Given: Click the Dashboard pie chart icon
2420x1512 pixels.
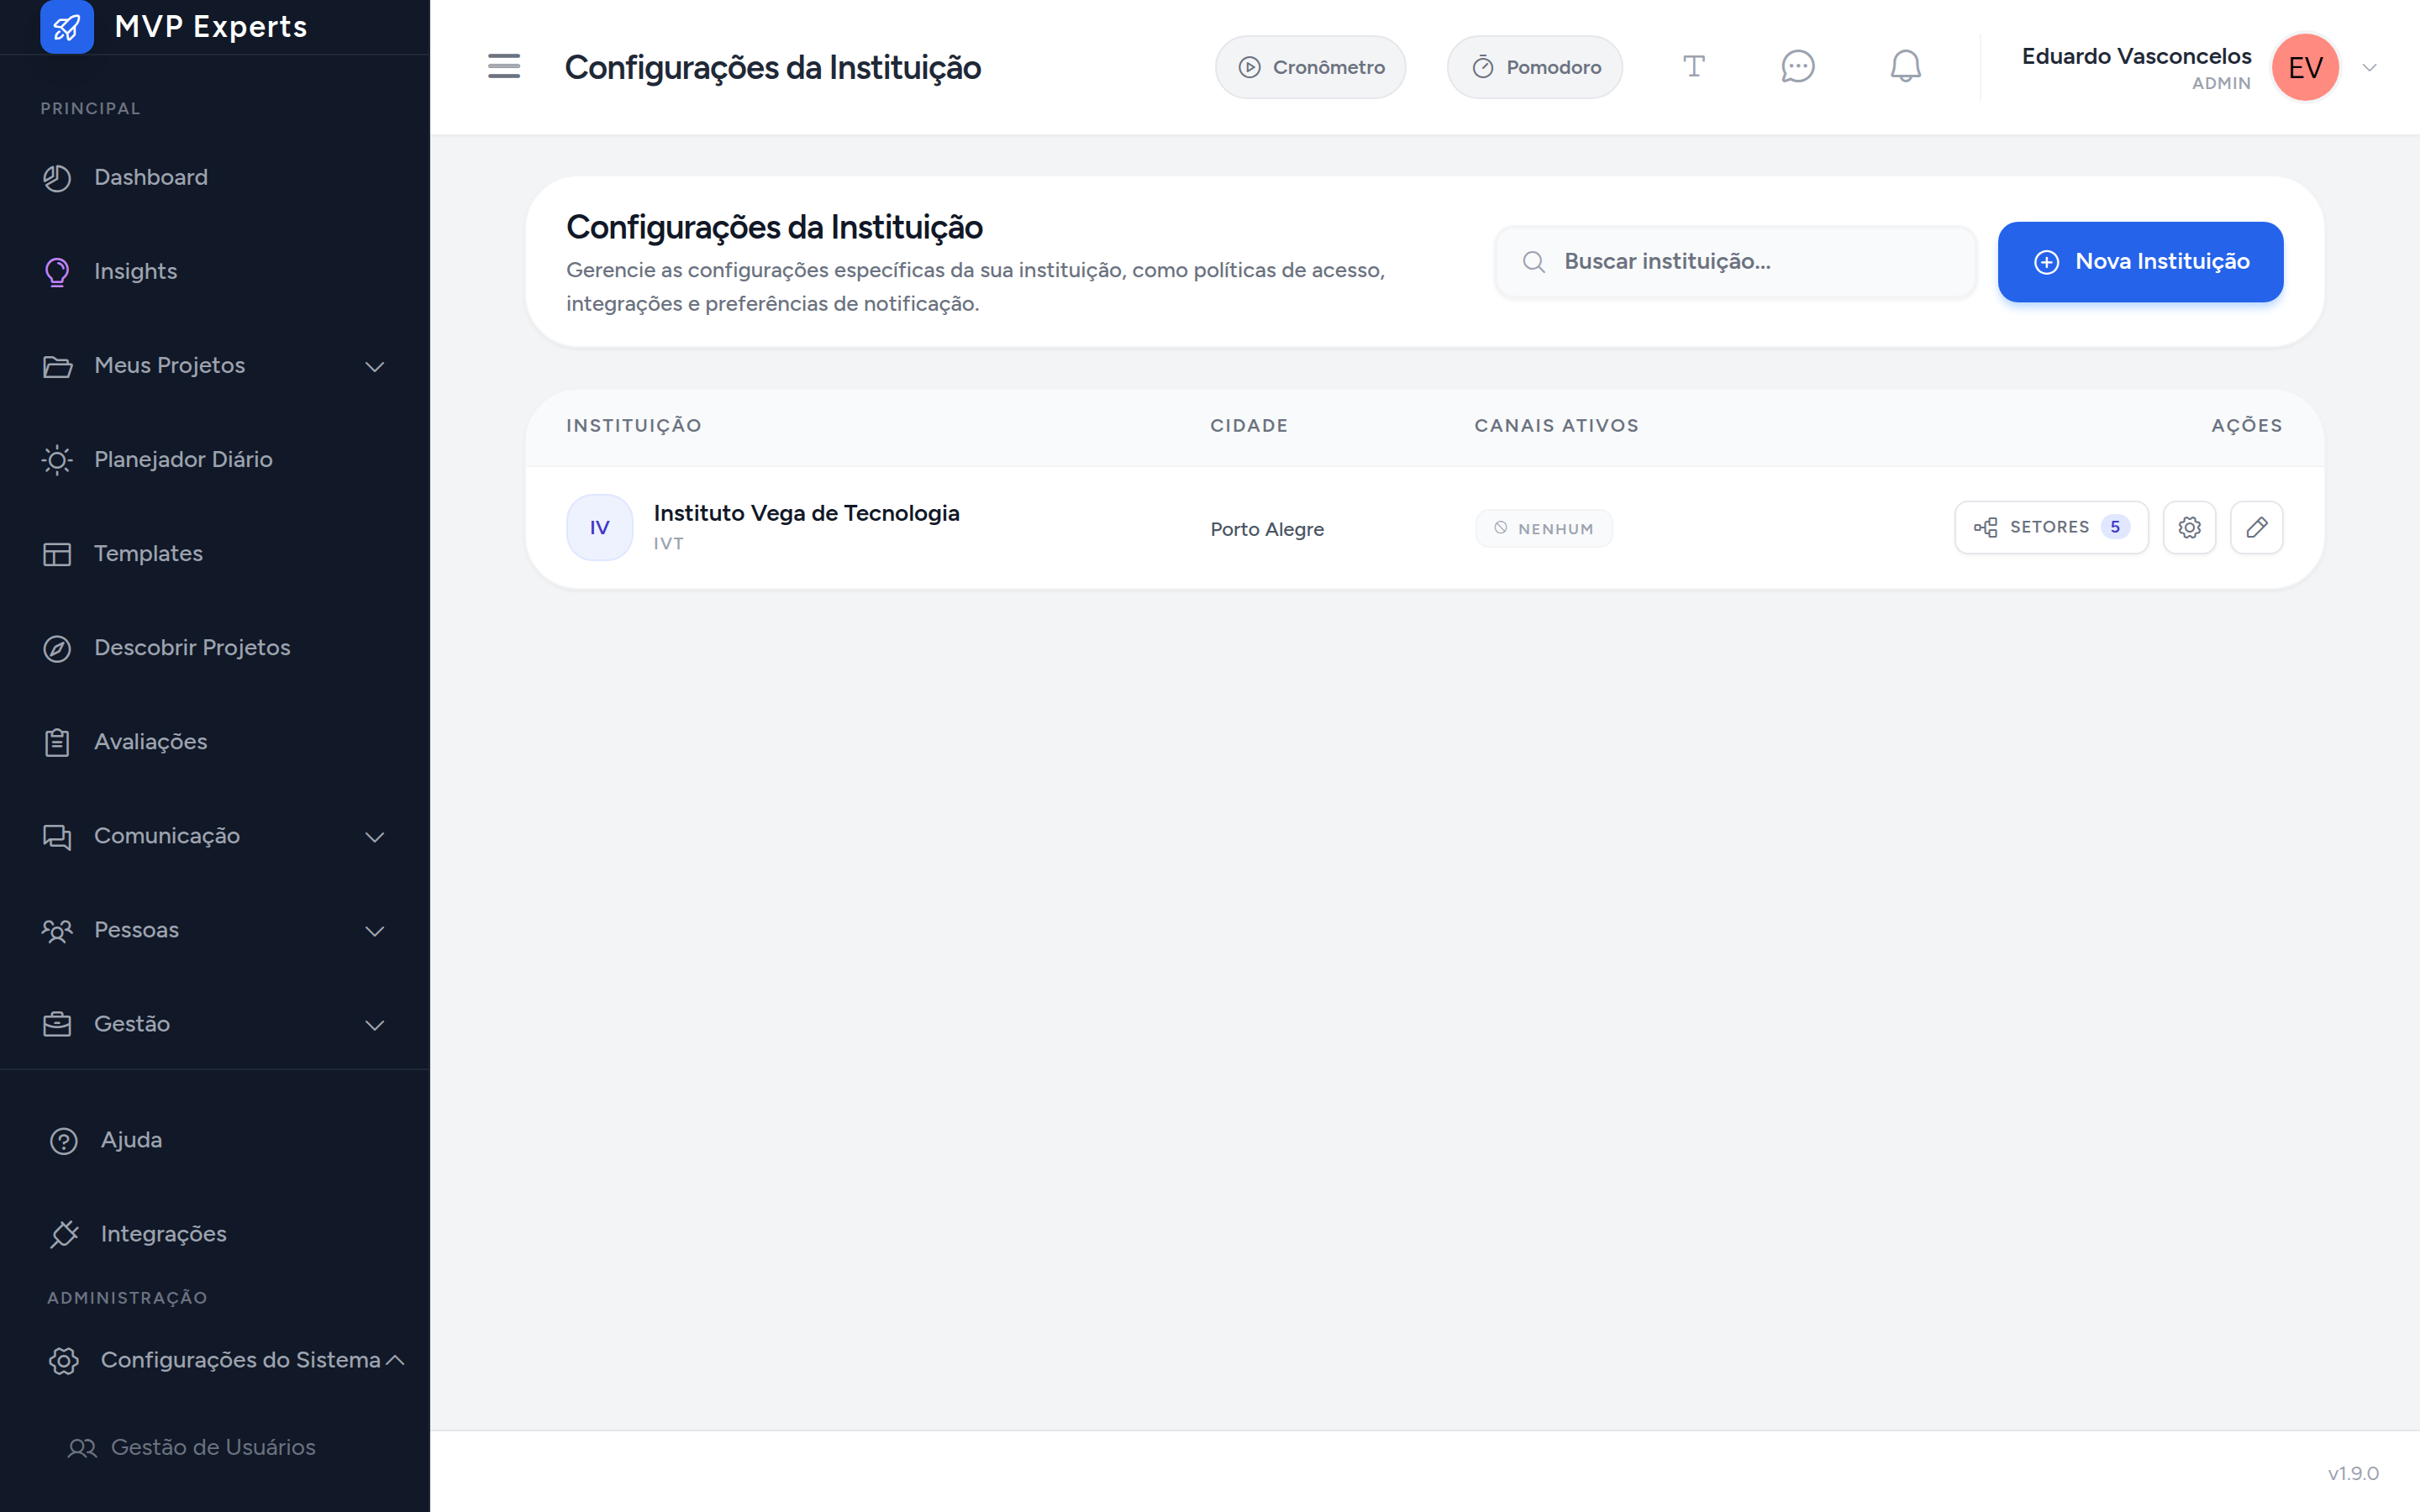Looking at the screenshot, I should (57, 178).
